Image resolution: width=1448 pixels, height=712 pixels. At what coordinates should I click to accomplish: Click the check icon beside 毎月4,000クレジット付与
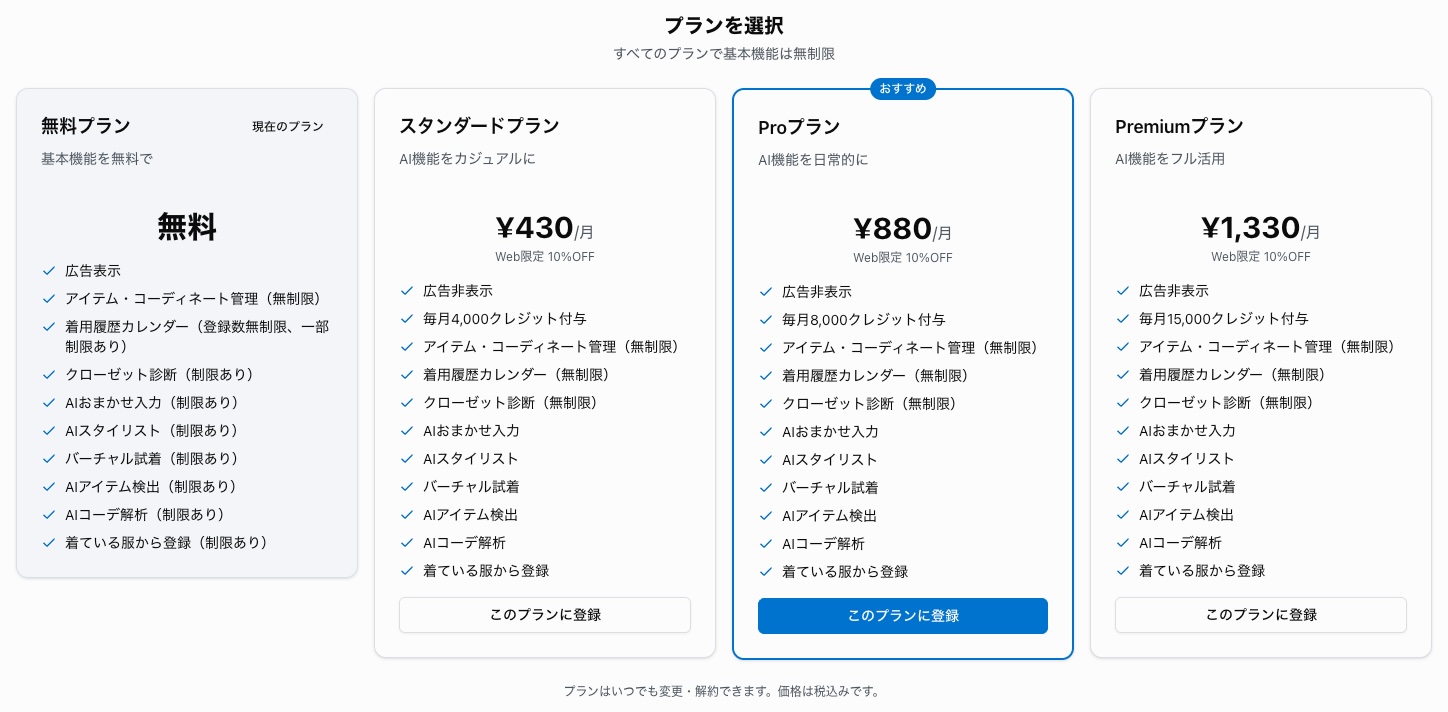click(407, 318)
